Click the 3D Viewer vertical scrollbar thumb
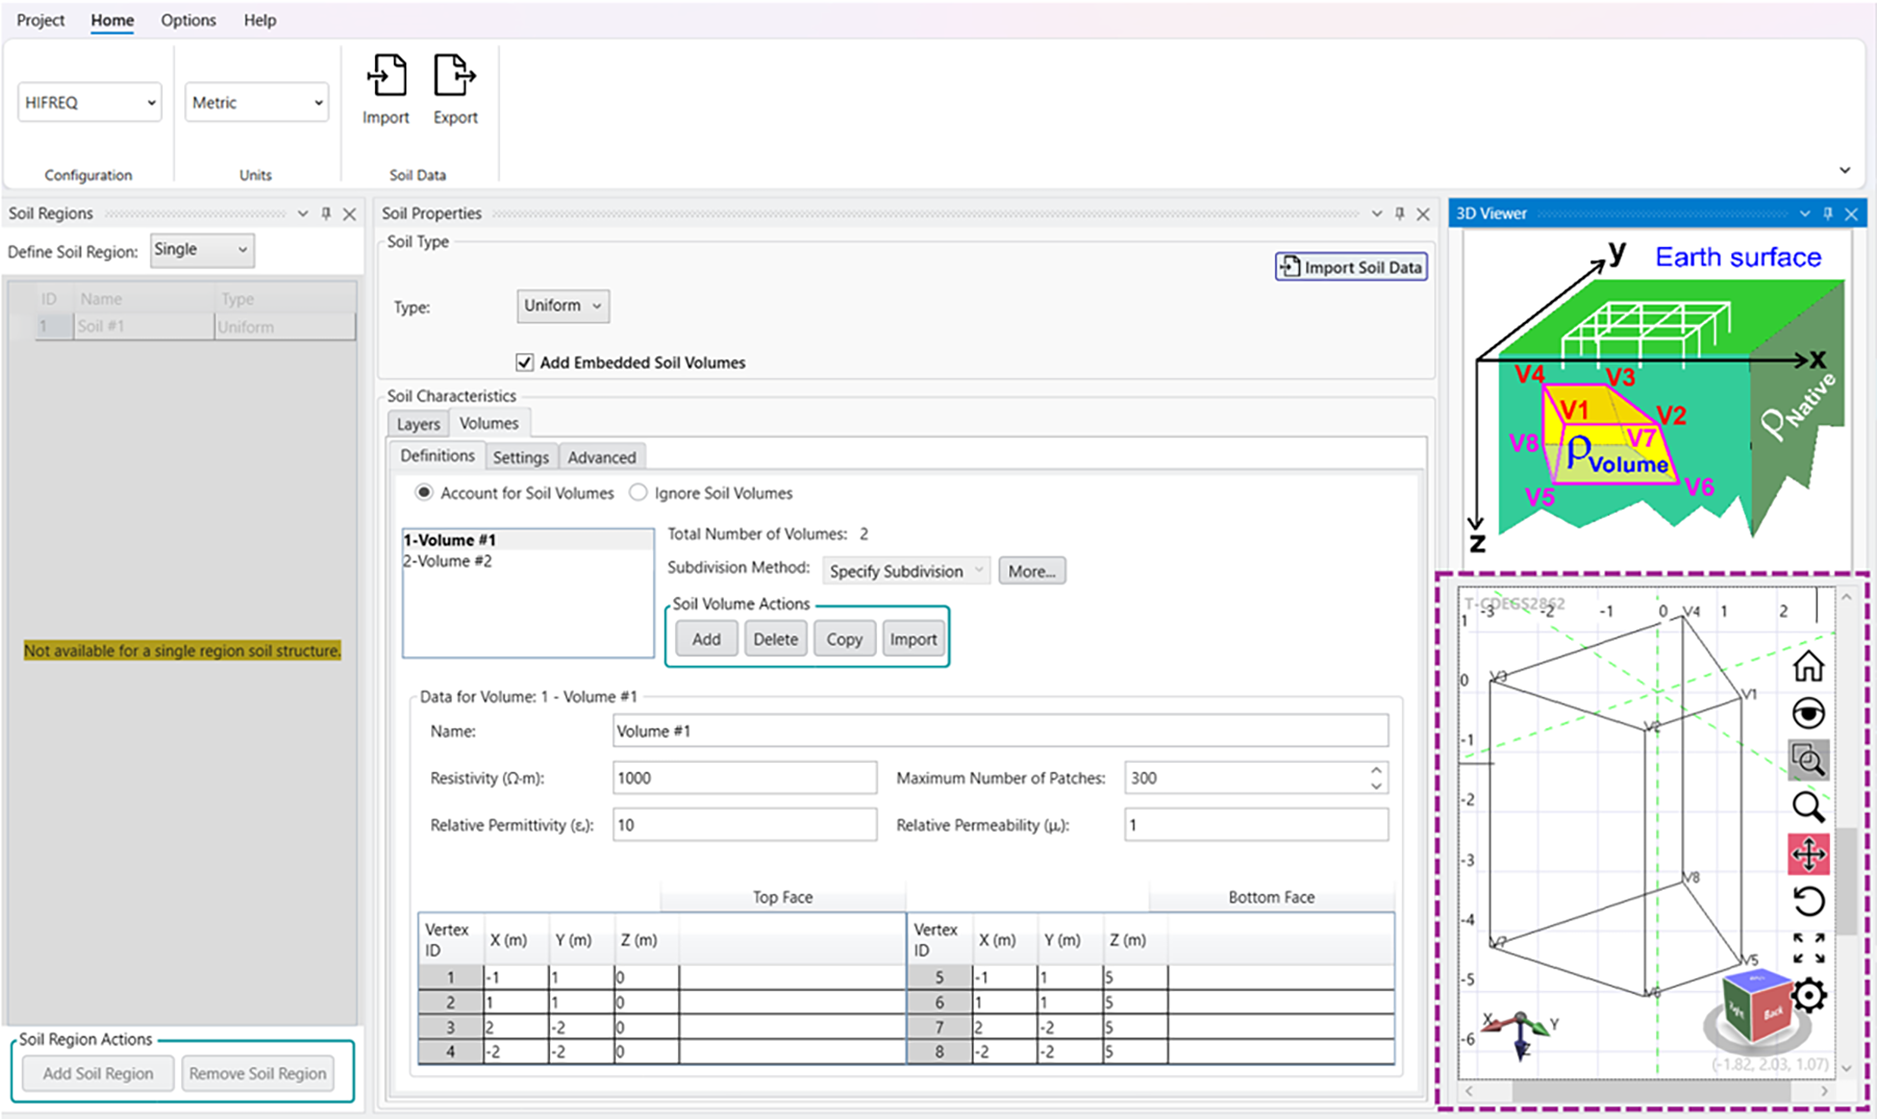This screenshot has width=1877, height=1119. pyautogui.click(x=1847, y=880)
